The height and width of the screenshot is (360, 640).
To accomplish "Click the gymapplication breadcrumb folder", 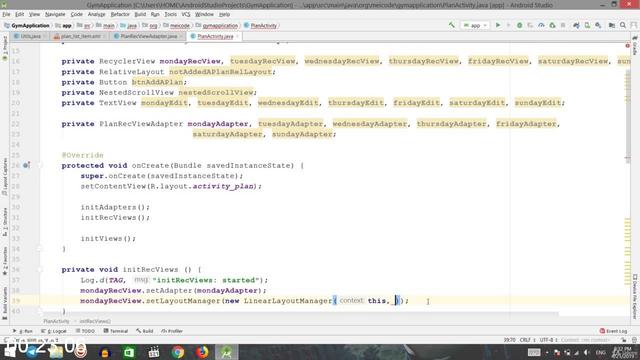I will click(216, 25).
